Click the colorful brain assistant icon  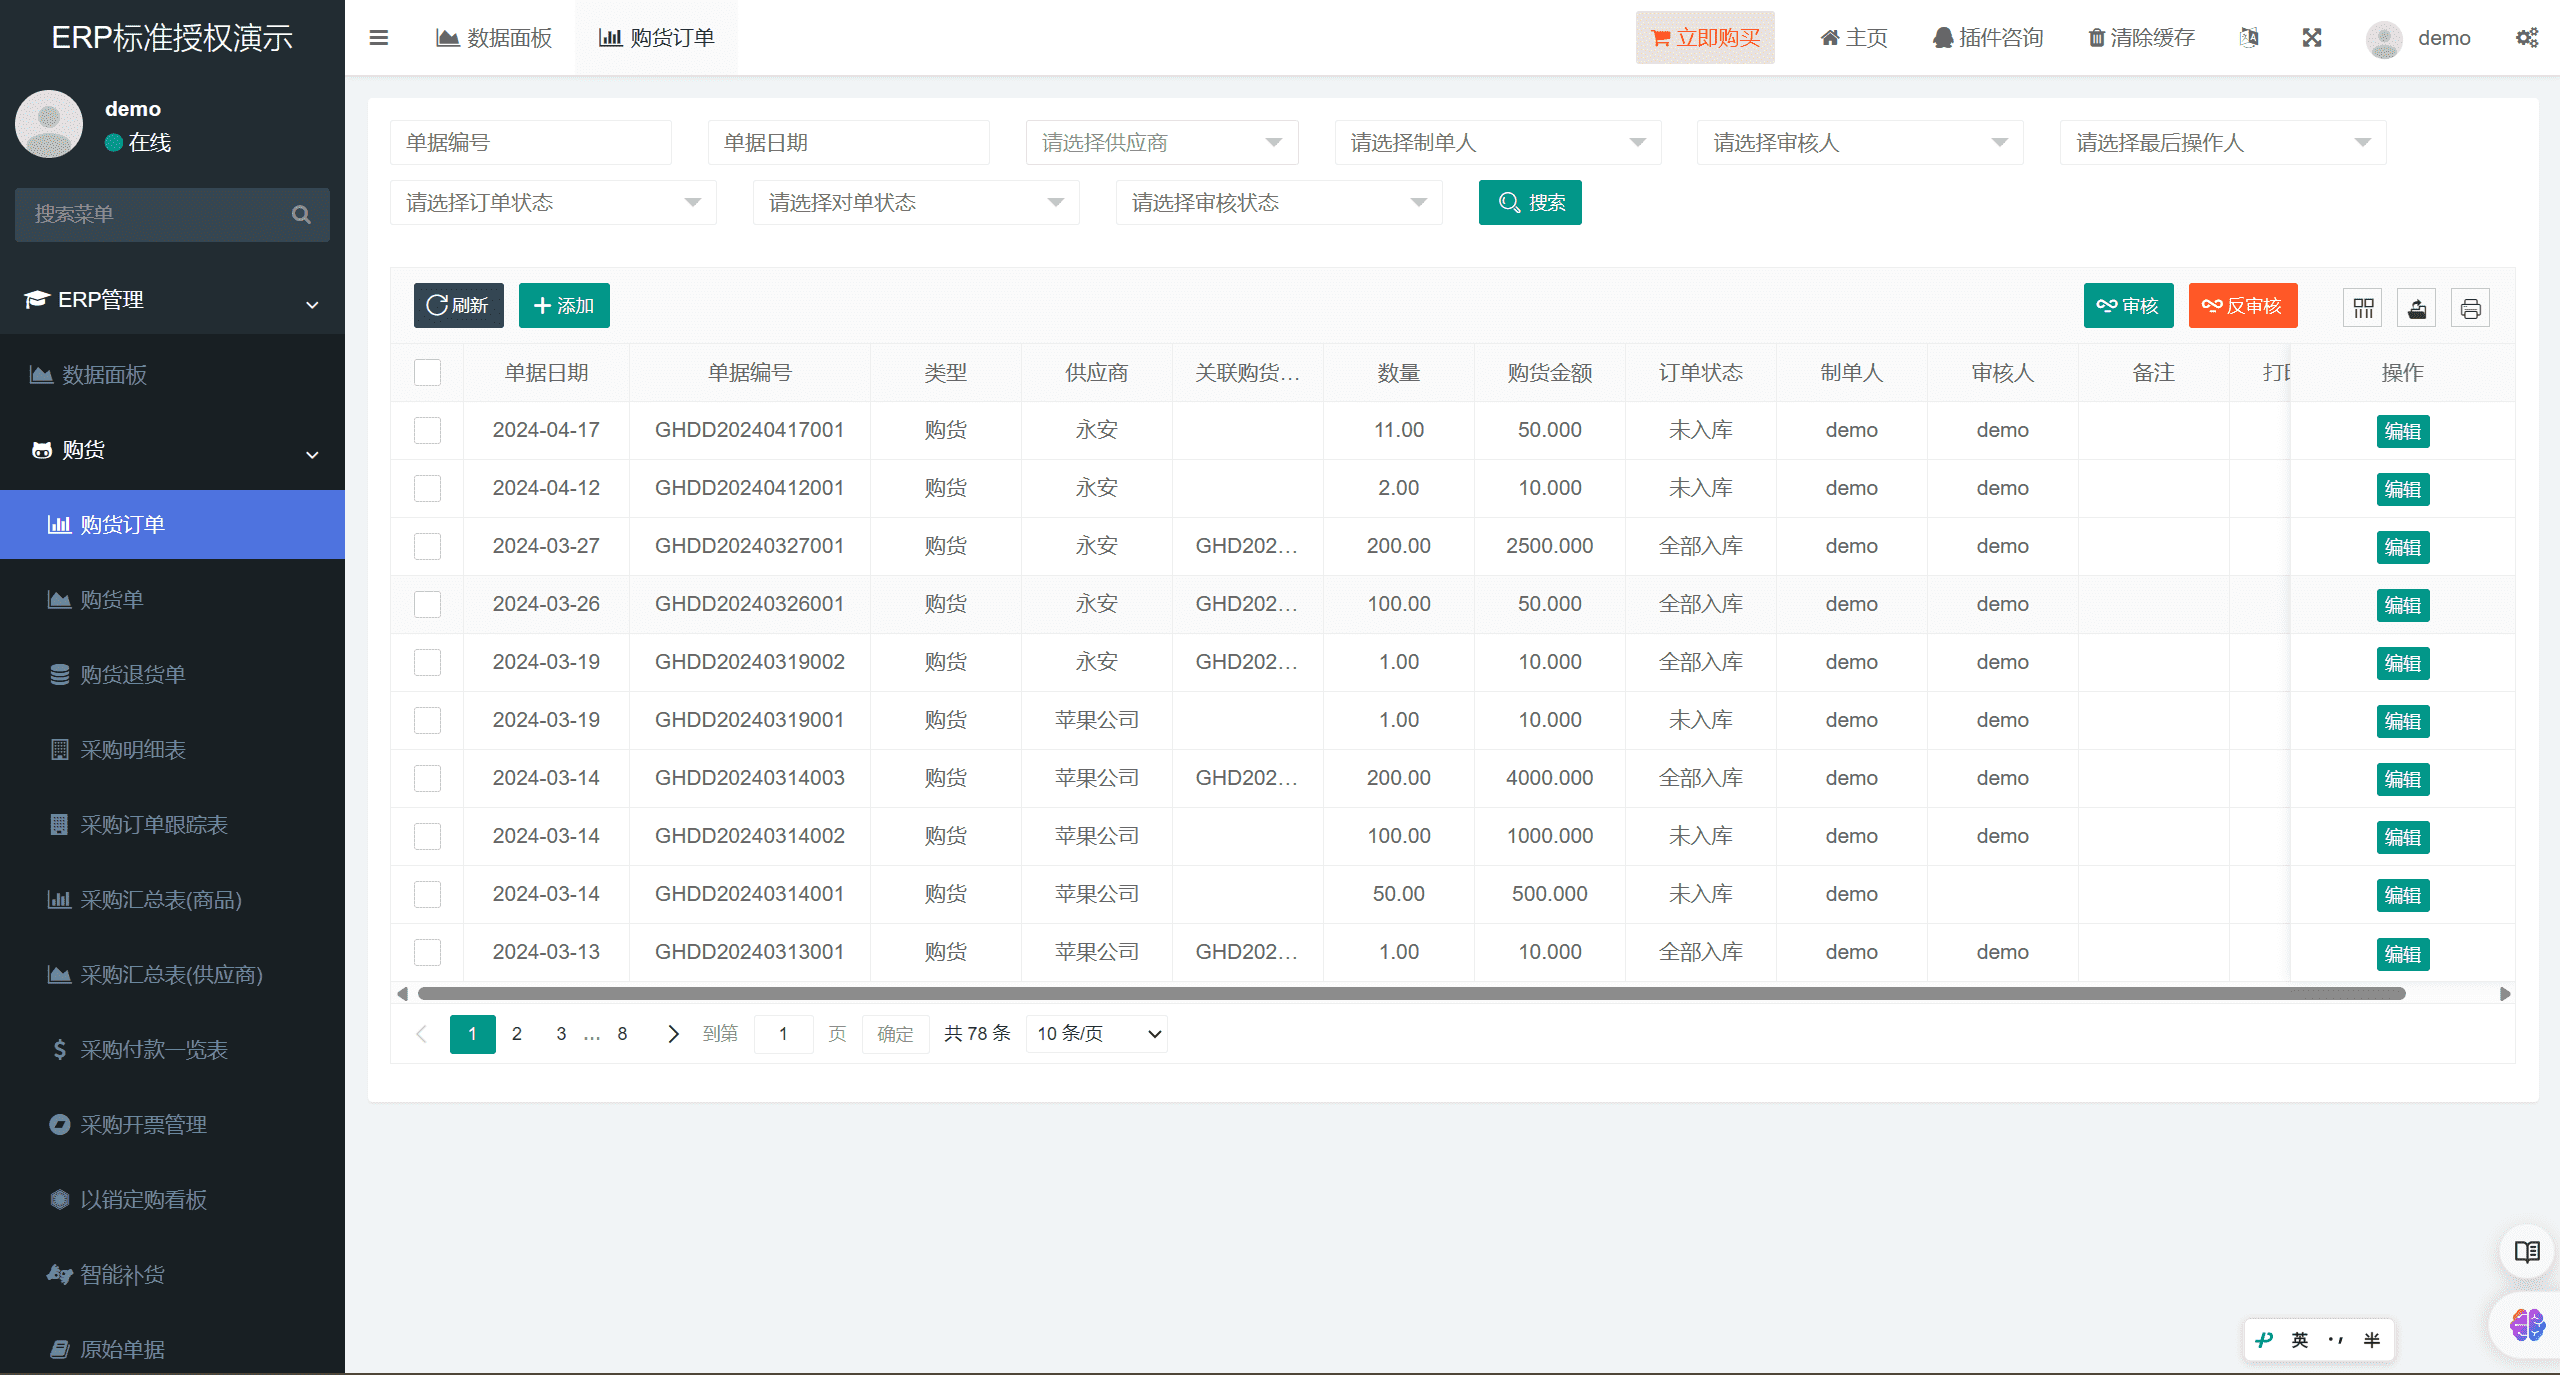pos(2527,1326)
